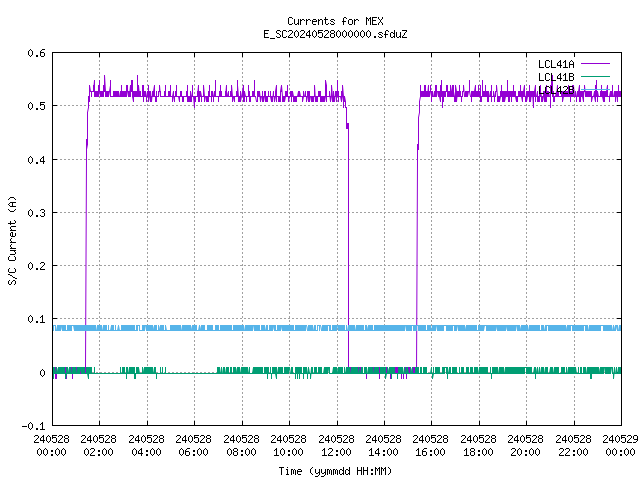The width and height of the screenshot is (640, 480).
Task: Click the x-axis tick 240528 04:00
Action: pos(146,445)
